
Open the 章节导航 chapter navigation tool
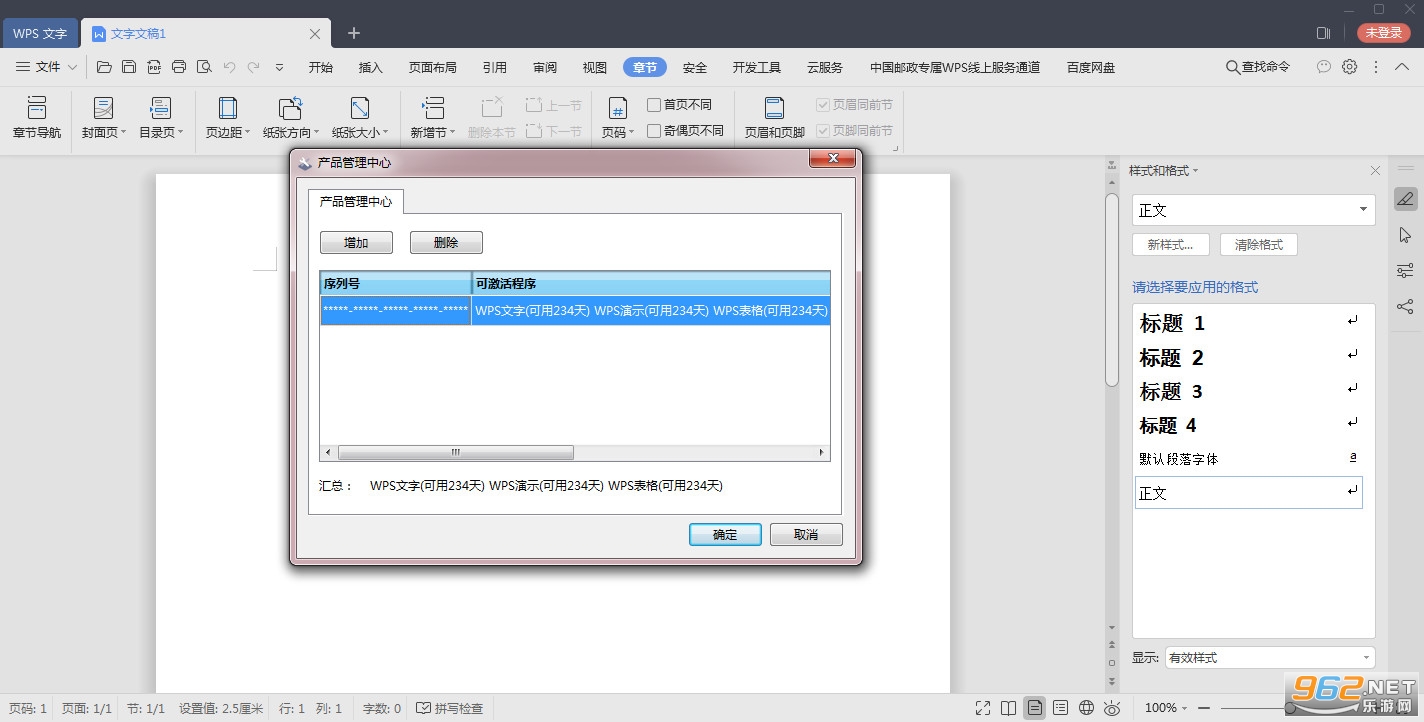(x=37, y=118)
